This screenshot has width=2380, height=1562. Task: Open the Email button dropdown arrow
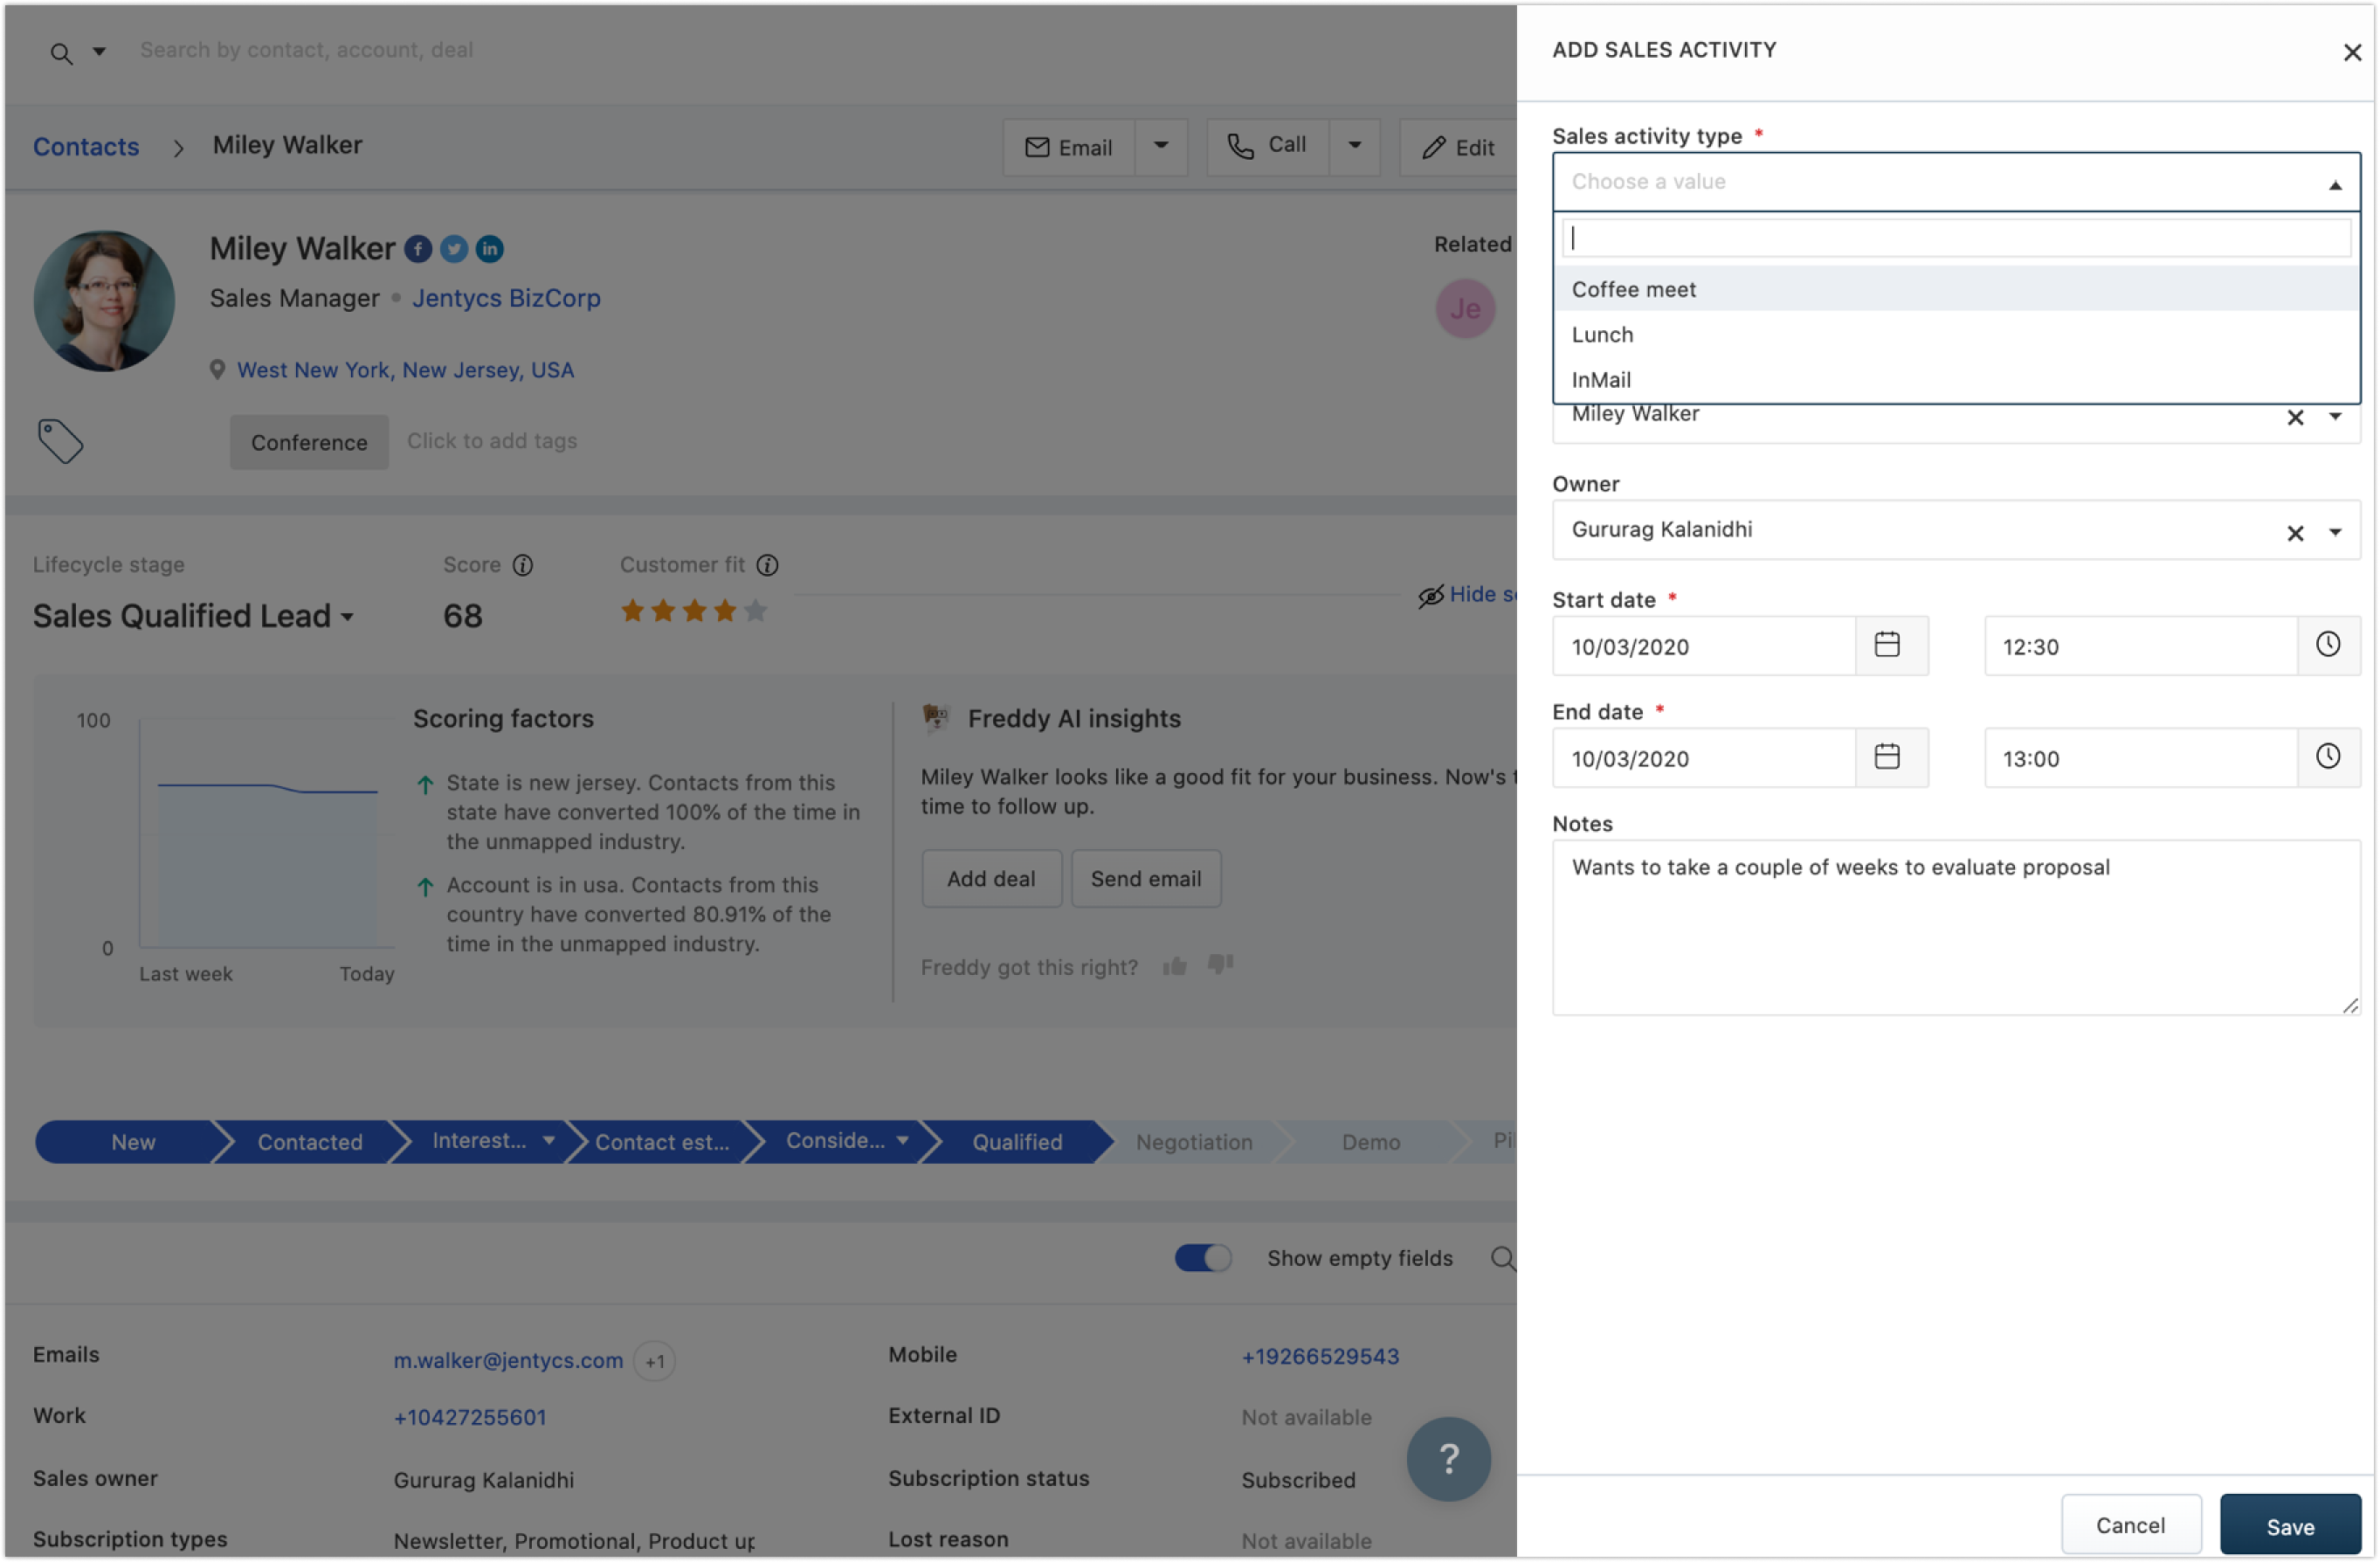click(x=1160, y=146)
